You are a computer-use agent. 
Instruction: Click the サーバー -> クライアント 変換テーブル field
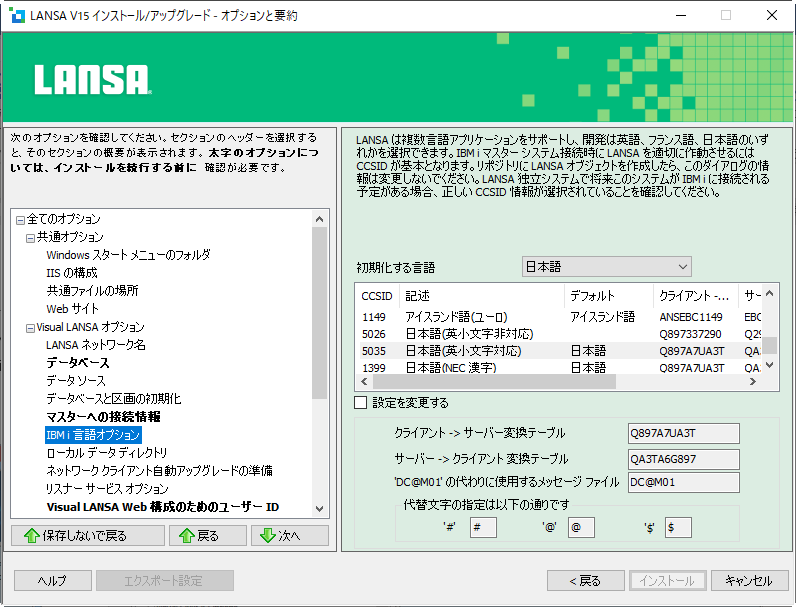(x=683, y=459)
